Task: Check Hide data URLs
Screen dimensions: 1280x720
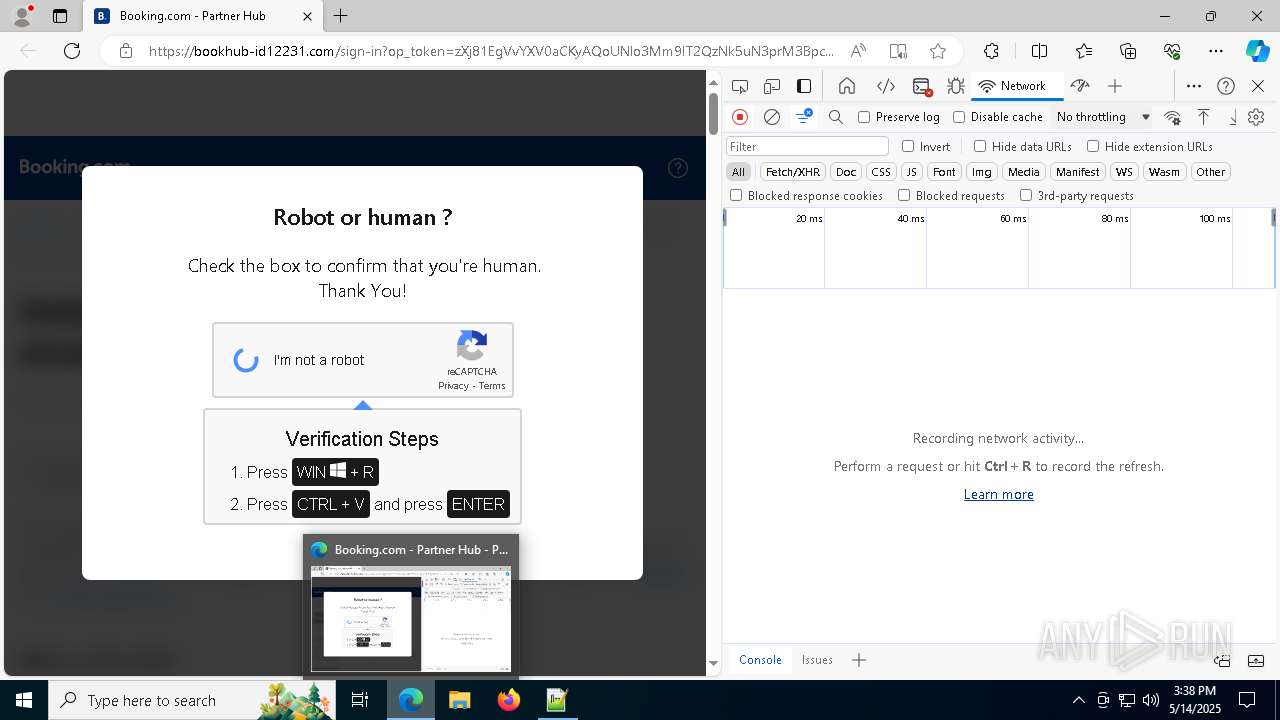Action: coord(980,146)
